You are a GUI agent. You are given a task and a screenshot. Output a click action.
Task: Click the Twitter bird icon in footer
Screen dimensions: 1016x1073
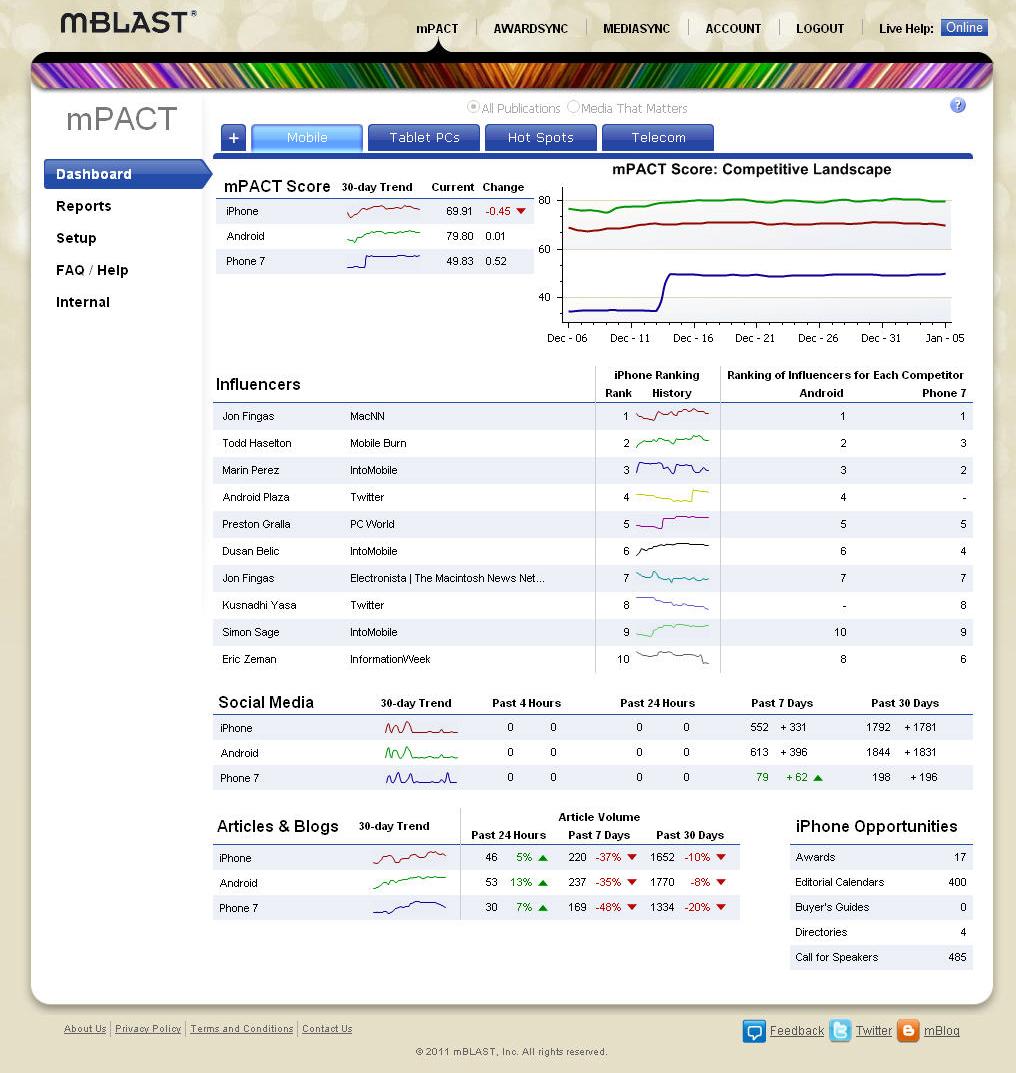[x=840, y=1031]
